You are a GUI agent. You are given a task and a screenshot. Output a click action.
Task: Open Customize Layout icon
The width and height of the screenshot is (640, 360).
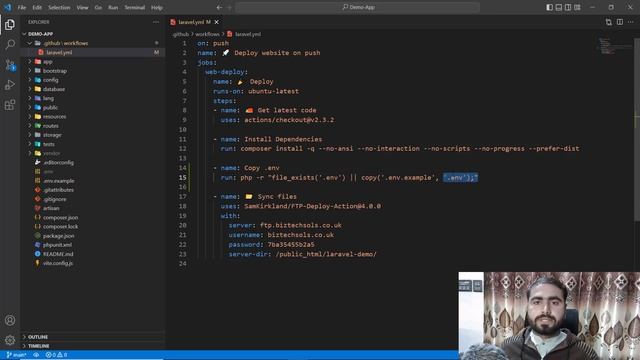(577, 7)
